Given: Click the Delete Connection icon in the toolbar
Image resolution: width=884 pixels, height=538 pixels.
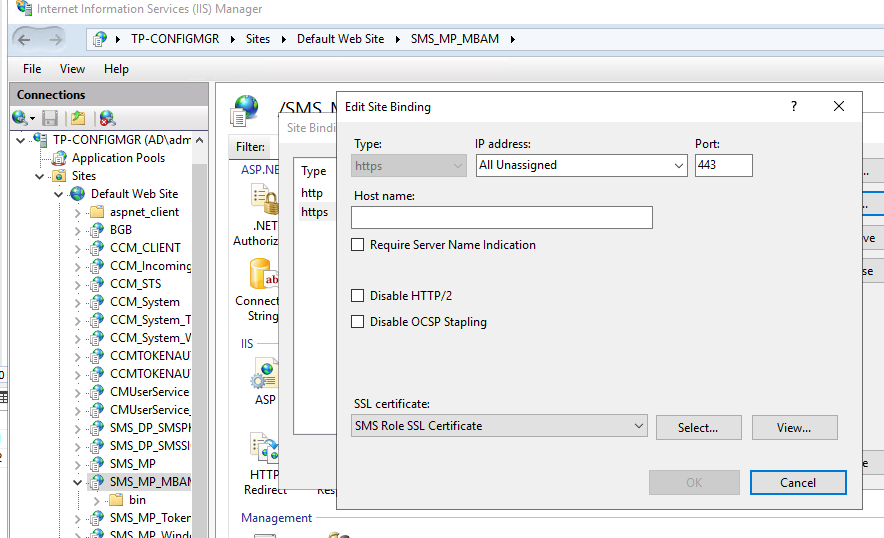Looking at the screenshot, I should [x=107, y=118].
